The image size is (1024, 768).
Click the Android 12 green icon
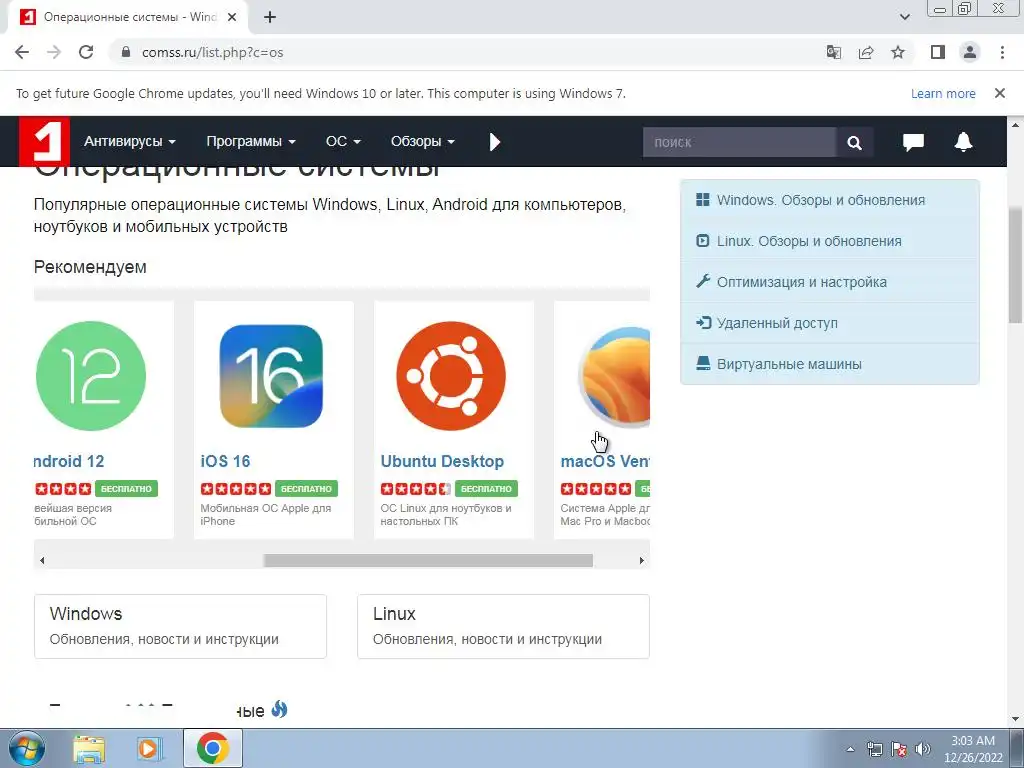pyautogui.click(x=91, y=376)
